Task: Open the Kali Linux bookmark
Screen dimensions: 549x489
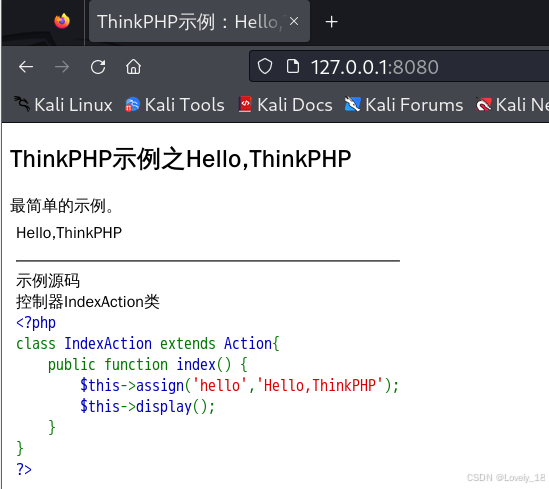Action: 63,105
